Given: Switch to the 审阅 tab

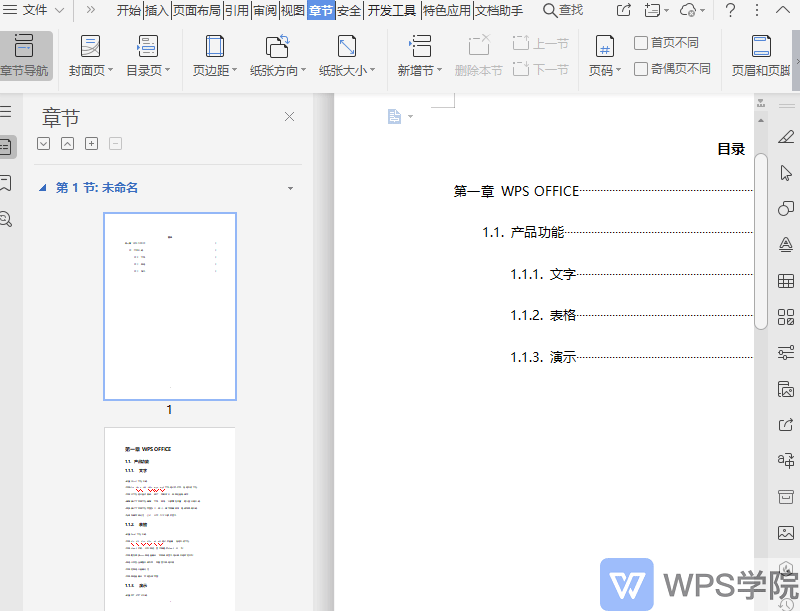Looking at the screenshot, I should tap(265, 10).
